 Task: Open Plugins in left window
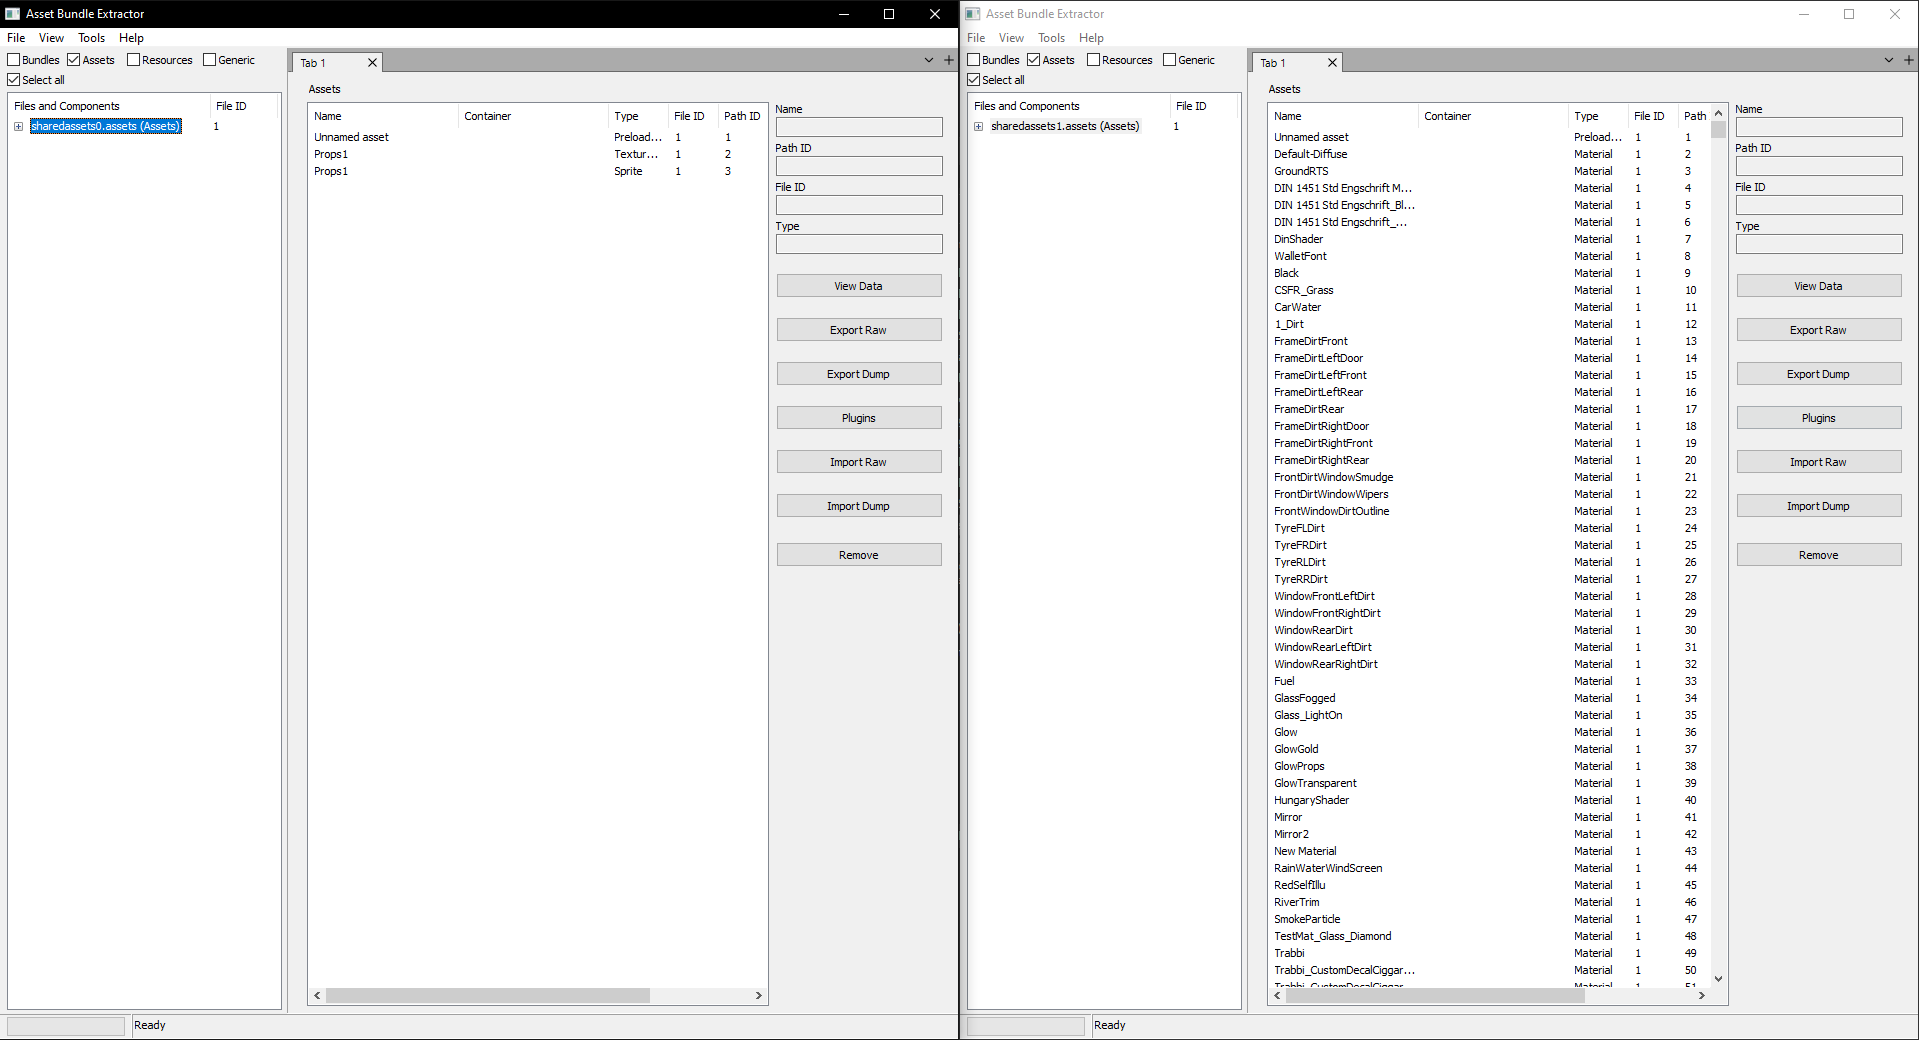(859, 418)
